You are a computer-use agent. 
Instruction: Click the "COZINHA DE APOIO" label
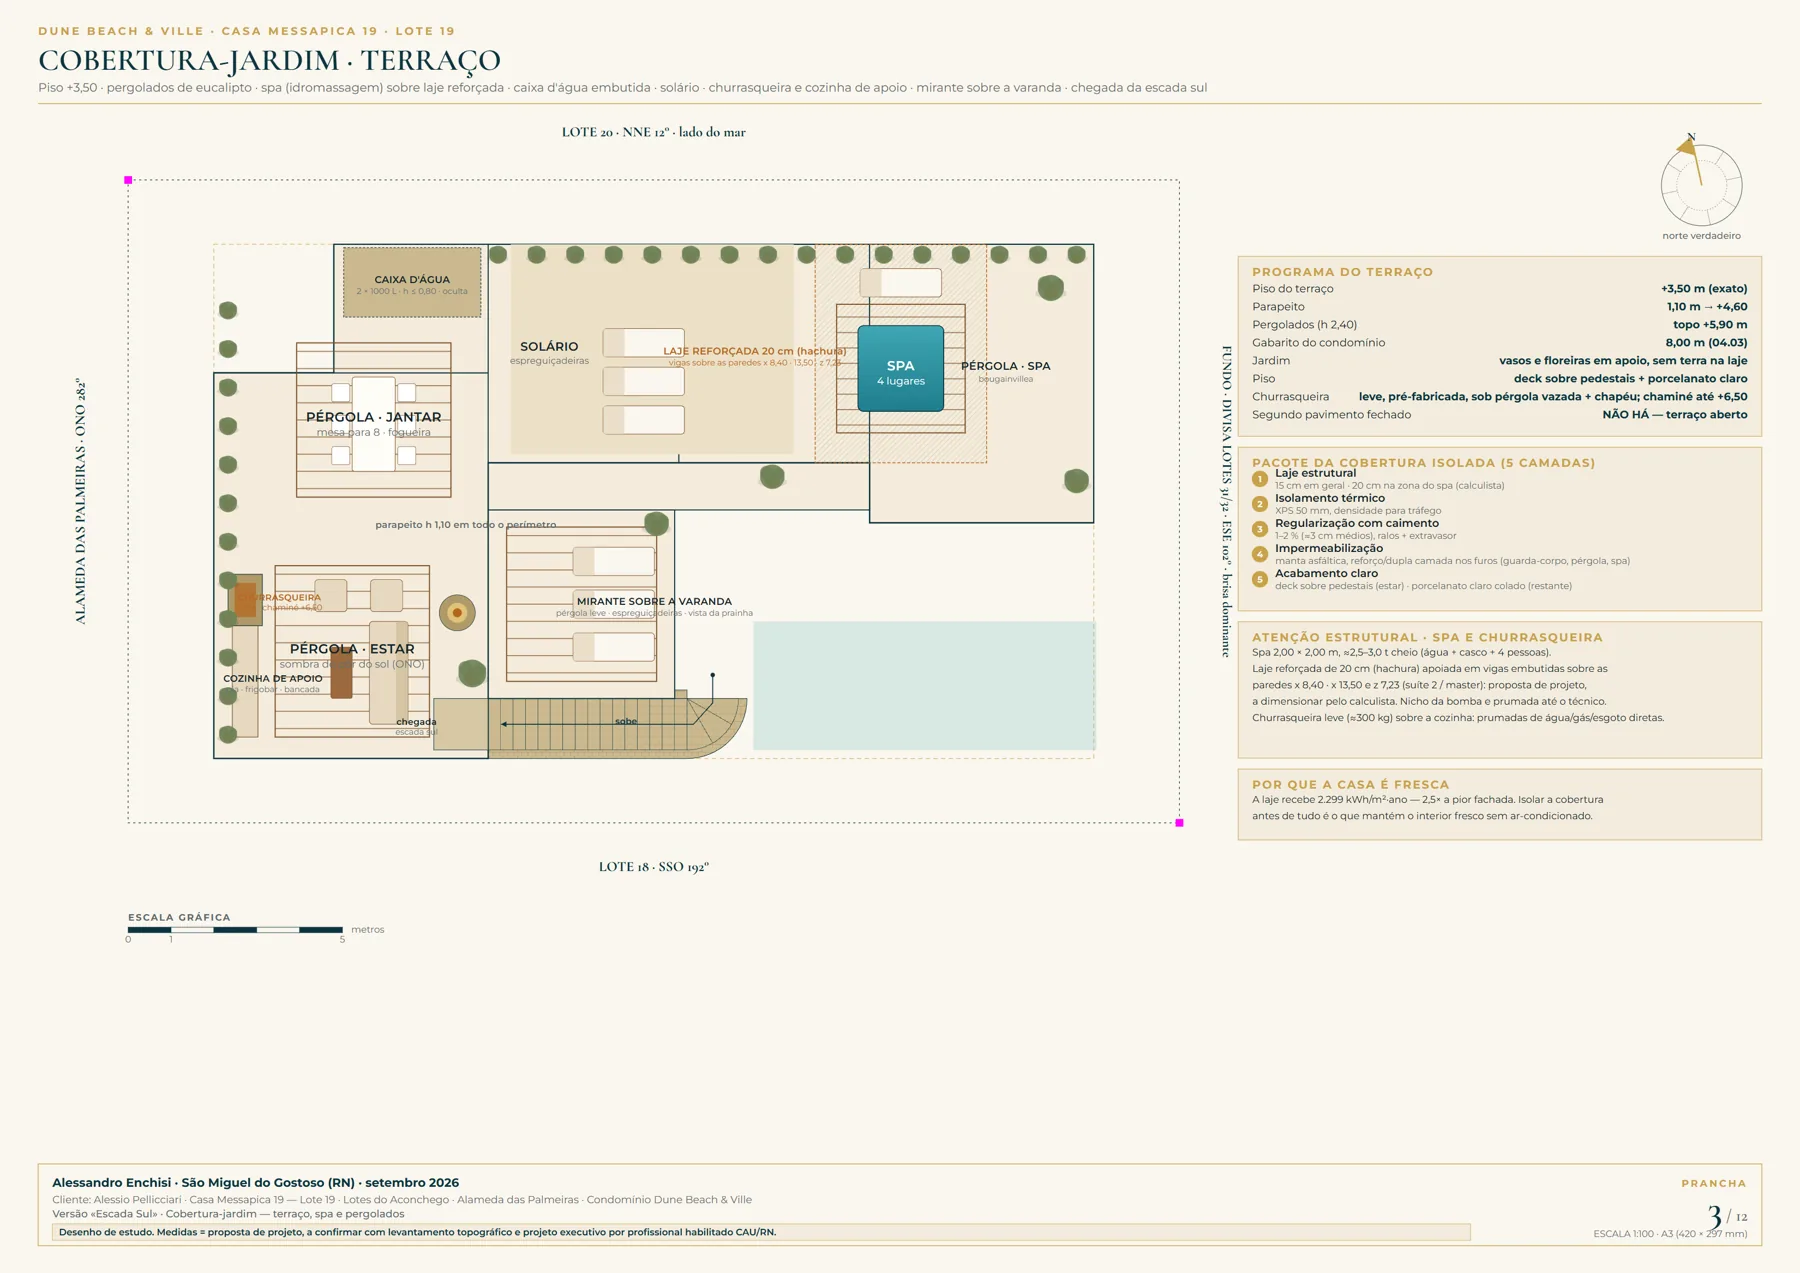[x=273, y=678]
